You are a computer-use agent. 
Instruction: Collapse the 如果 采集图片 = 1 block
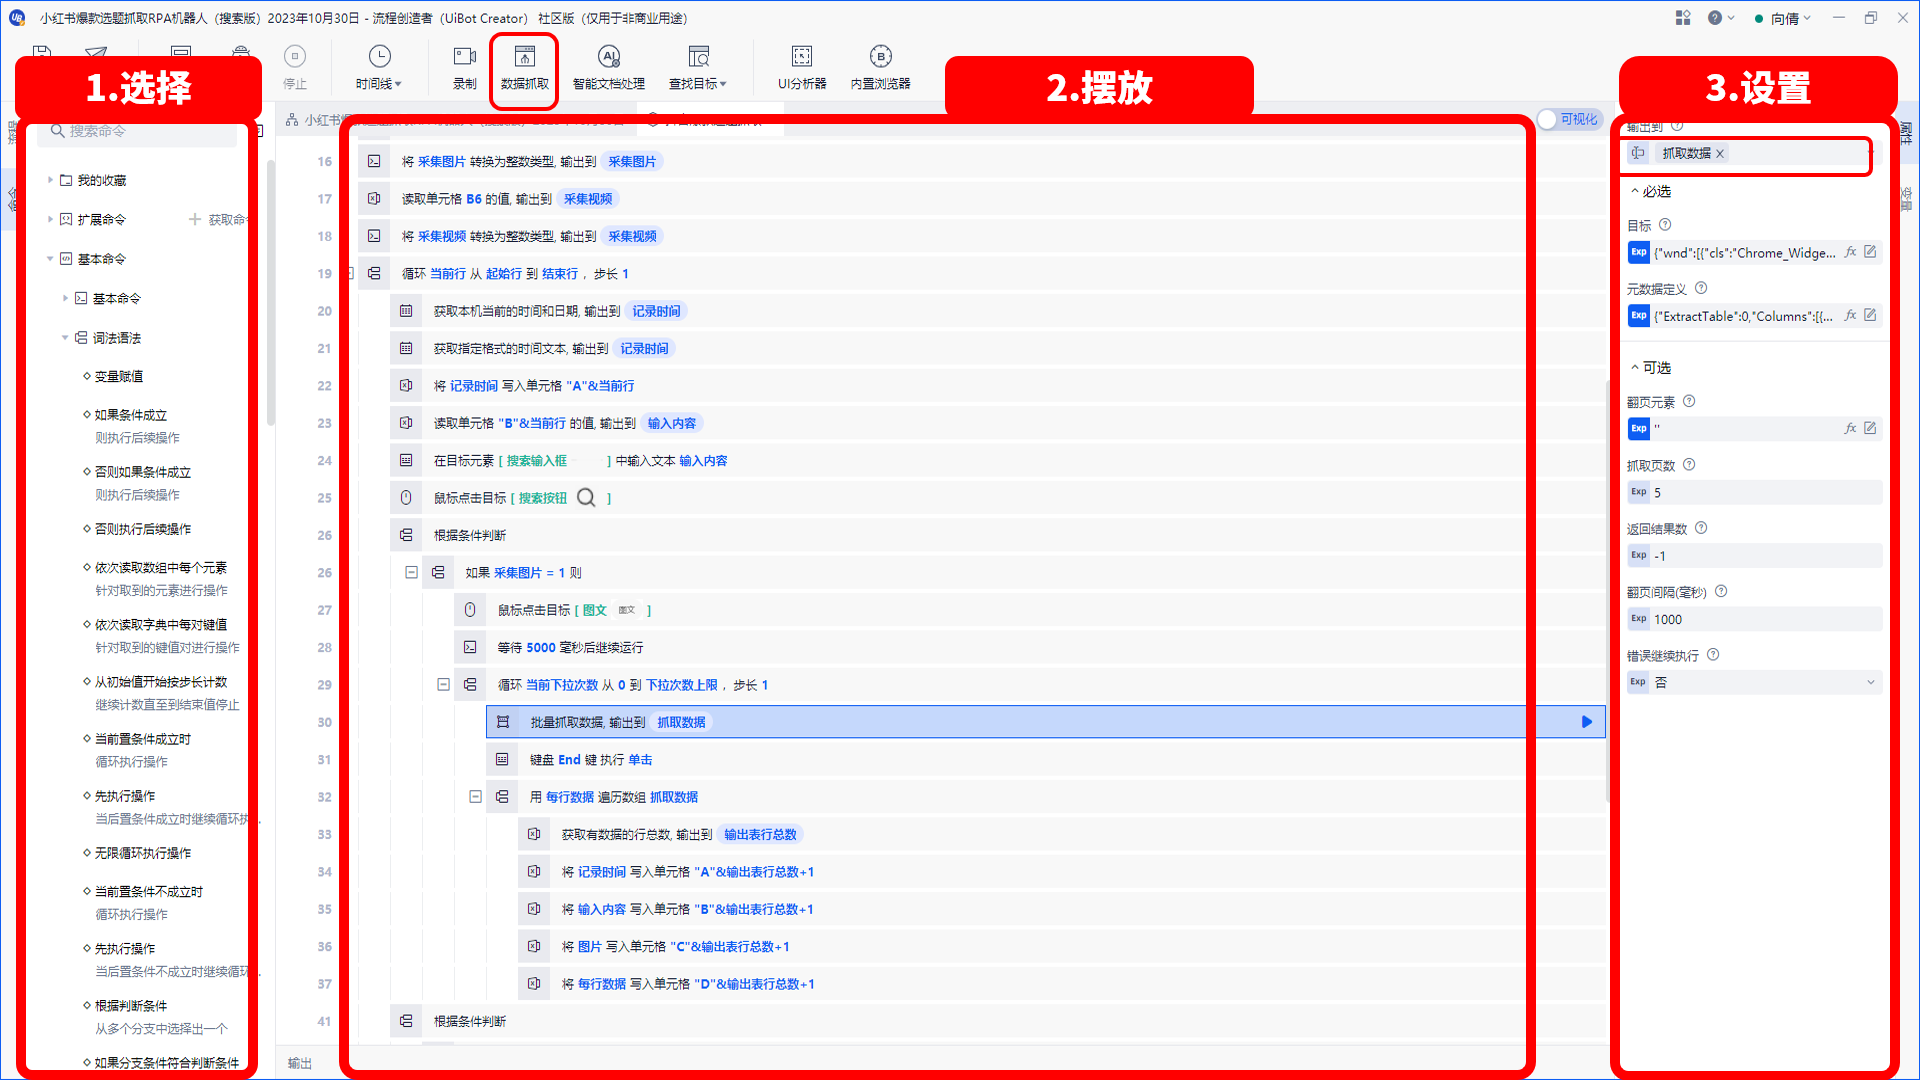[411, 573]
